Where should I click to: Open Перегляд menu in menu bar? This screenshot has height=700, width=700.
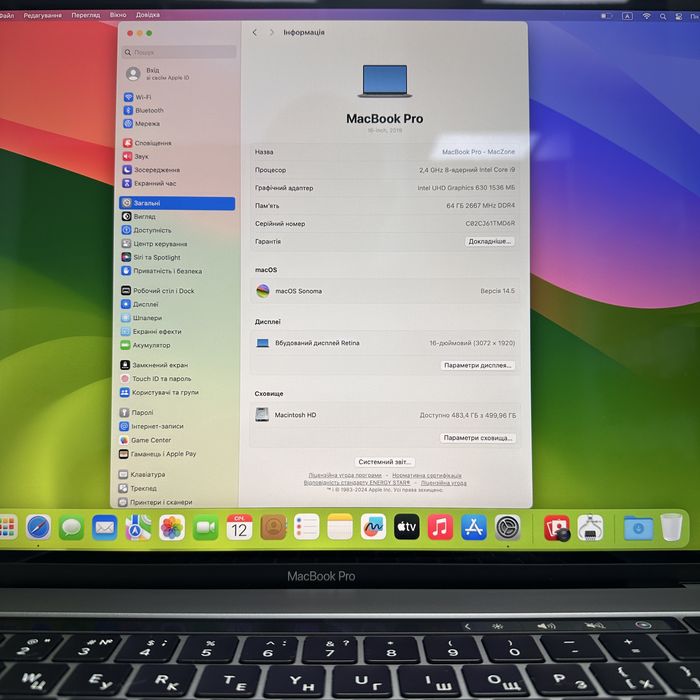(x=86, y=15)
